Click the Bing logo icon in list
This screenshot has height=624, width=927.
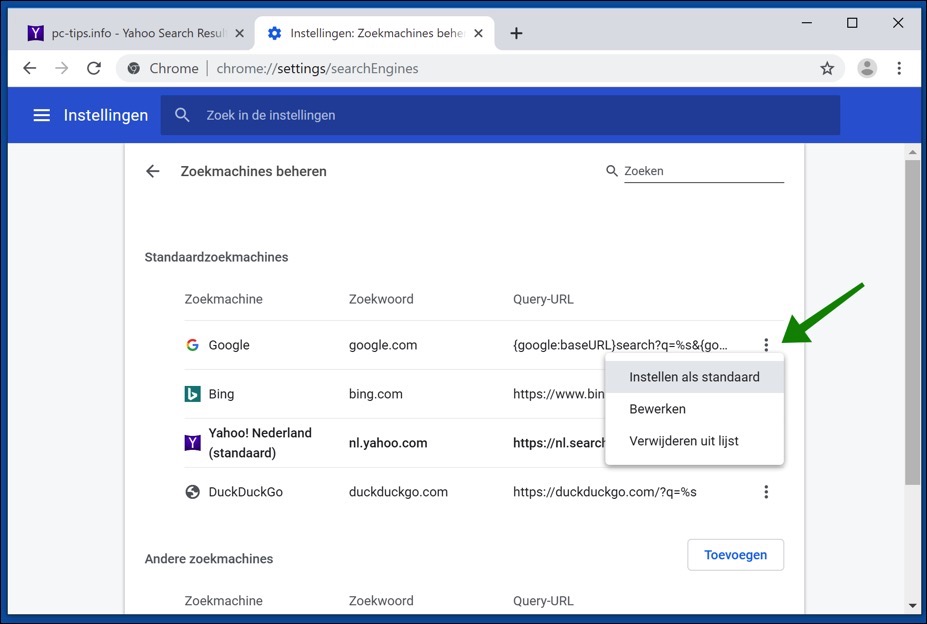tap(192, 394)
